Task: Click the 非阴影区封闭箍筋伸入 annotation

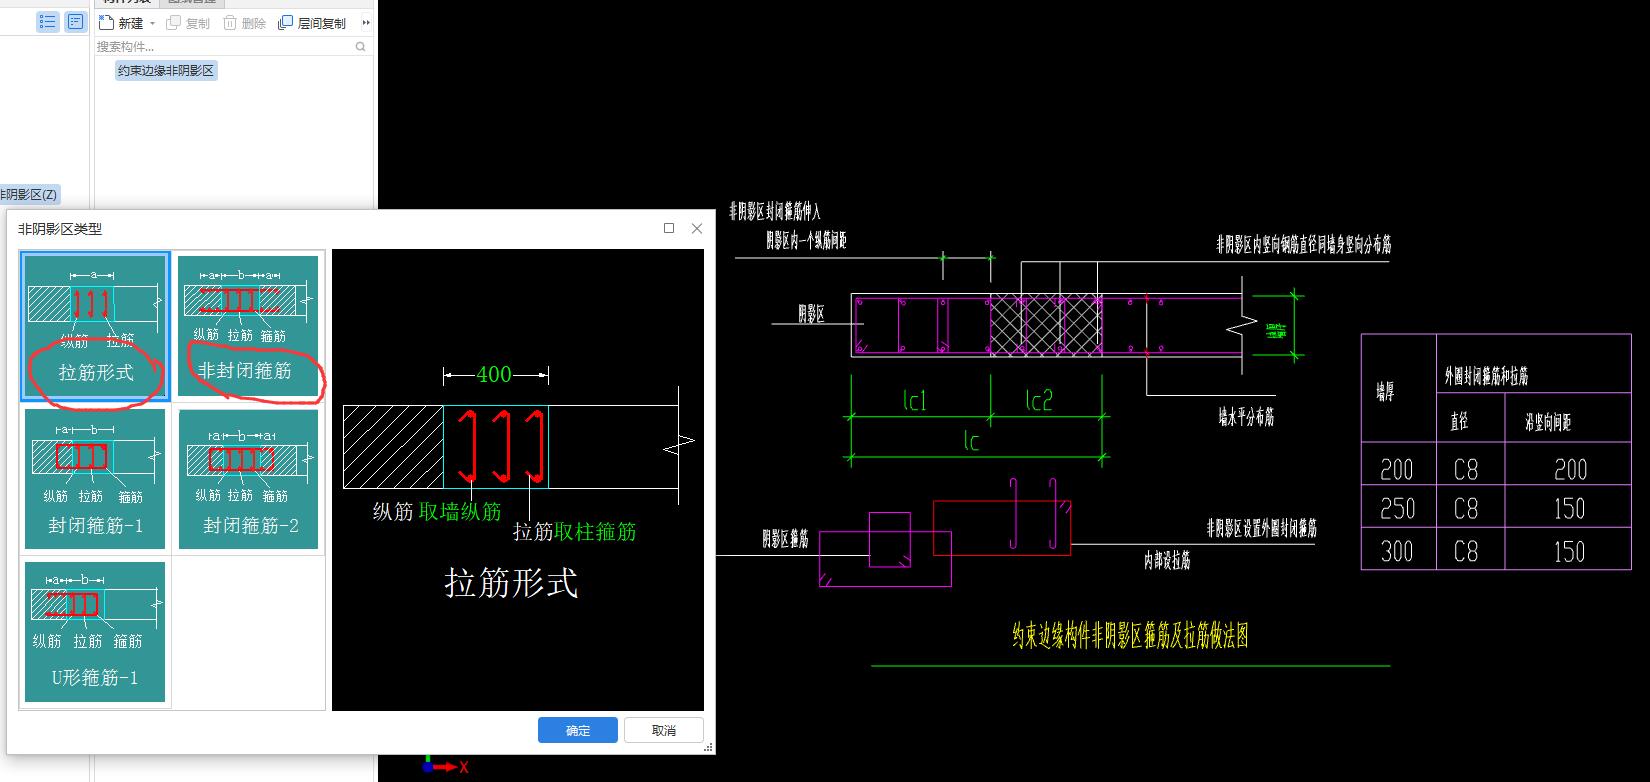Action: click(775, 211)
